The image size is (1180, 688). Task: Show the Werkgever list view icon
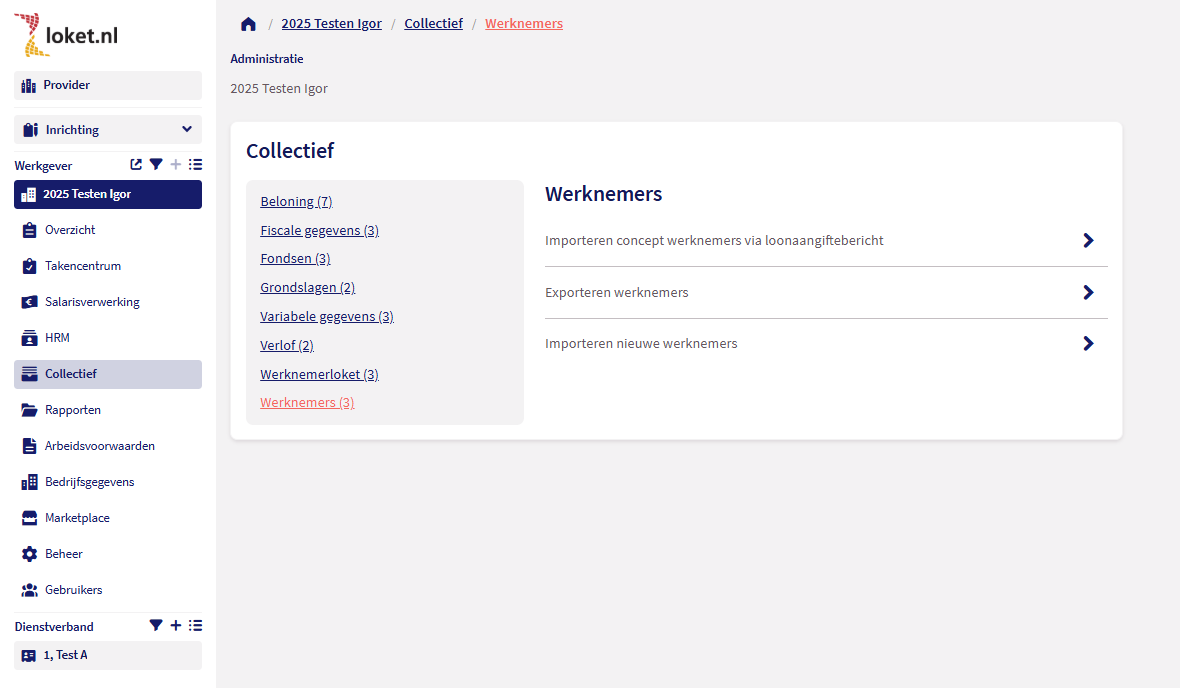pos(195,165)
